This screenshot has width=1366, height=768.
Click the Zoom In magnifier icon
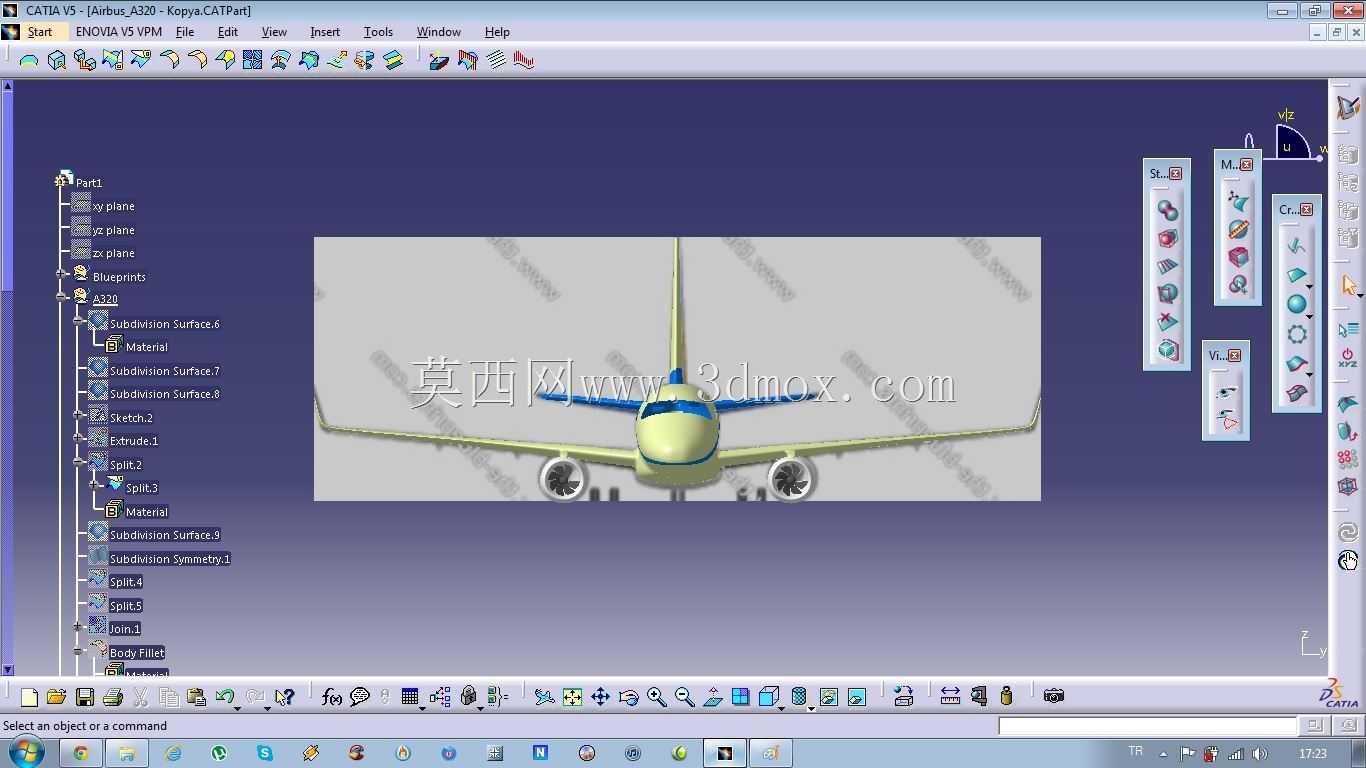tap(656, 697)
